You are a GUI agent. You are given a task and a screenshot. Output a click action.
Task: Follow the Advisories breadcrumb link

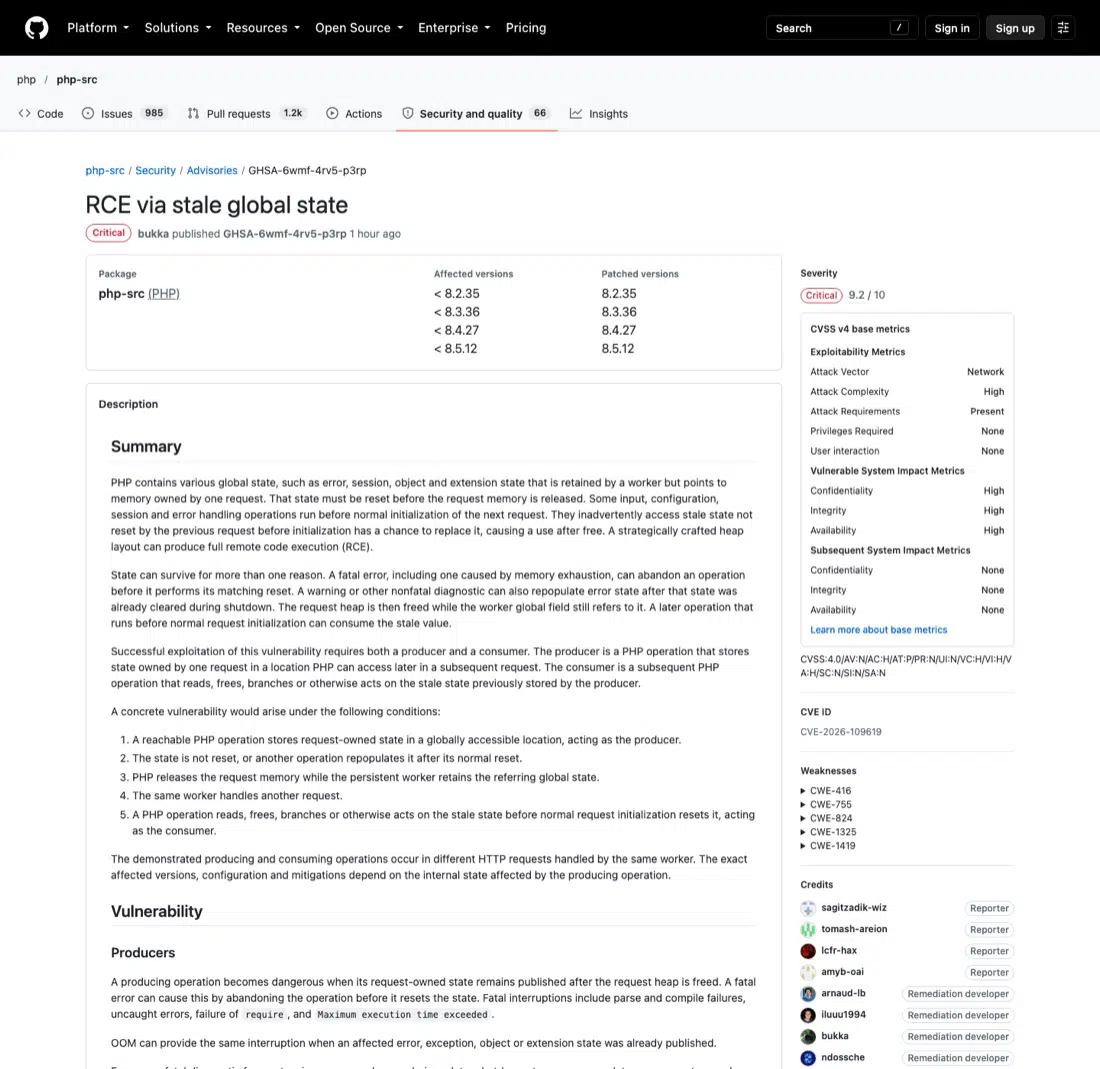click(x=212, y=170)
